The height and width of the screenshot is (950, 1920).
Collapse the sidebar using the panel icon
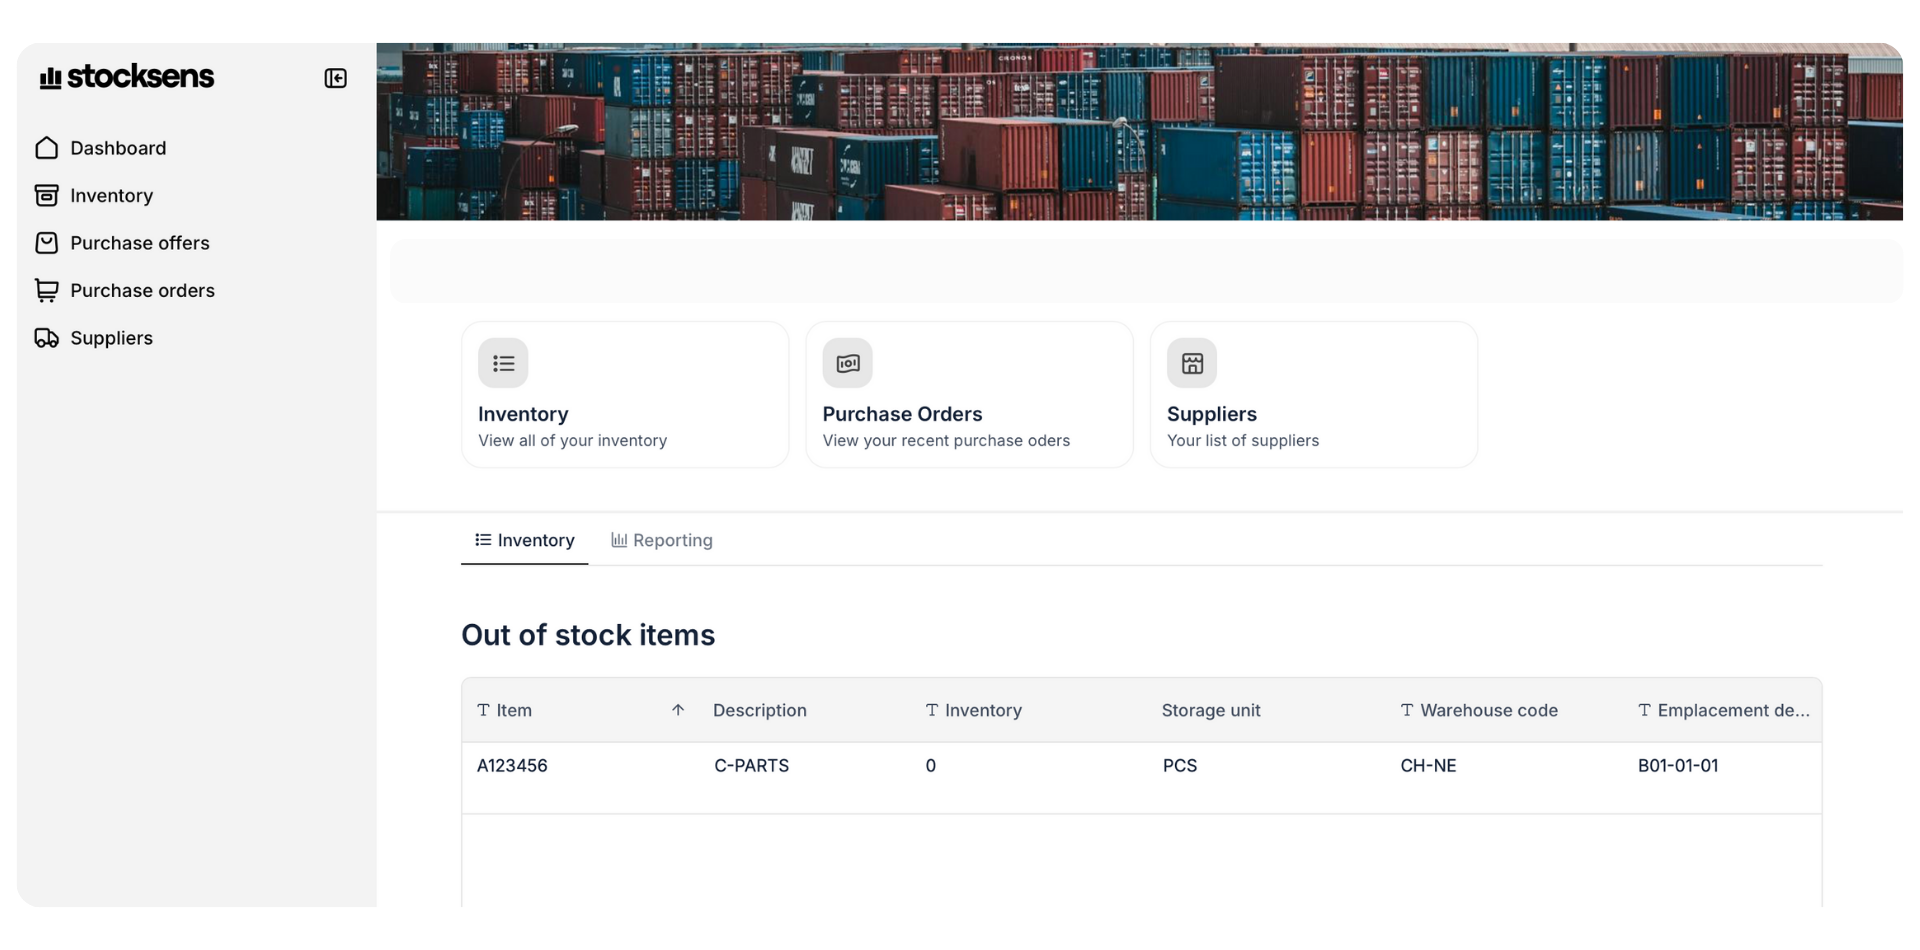click(x=335, y=78)
